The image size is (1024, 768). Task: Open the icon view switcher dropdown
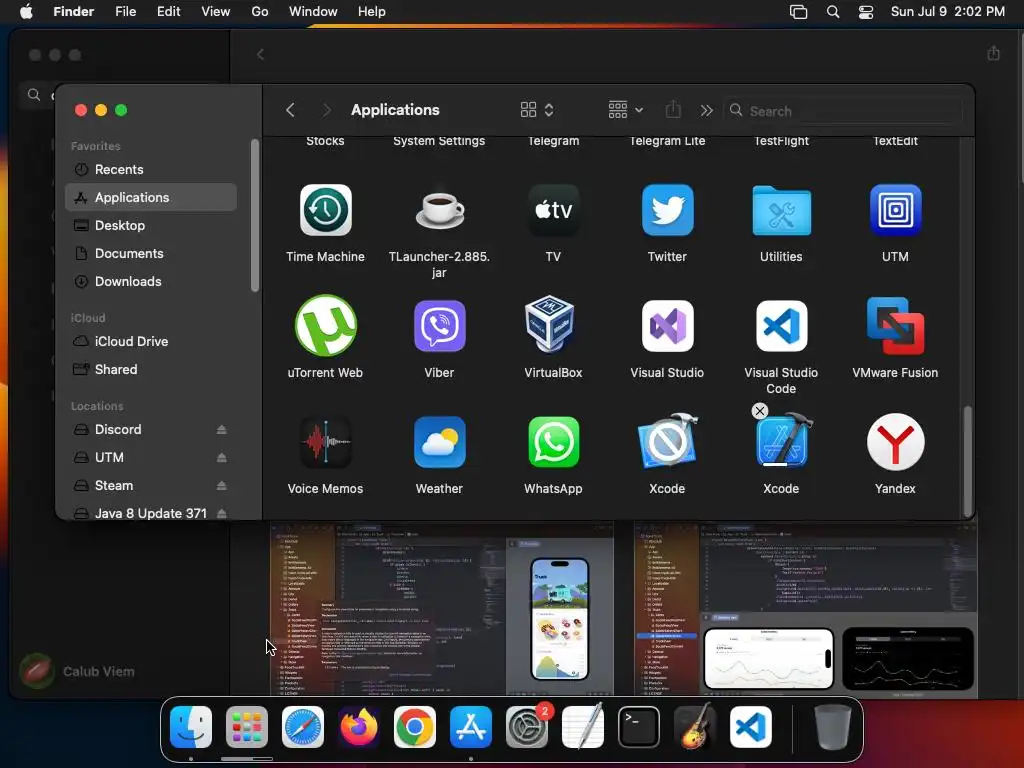click(x=537, y=110)
